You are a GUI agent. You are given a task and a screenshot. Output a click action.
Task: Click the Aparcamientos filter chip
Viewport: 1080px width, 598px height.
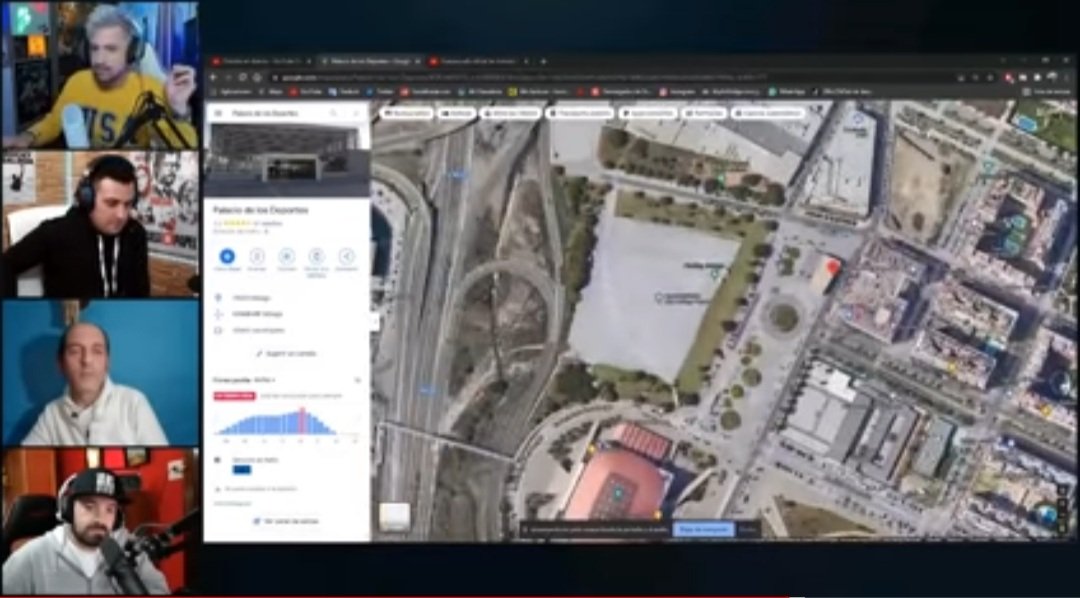pyautogui.click(x=647, y=113)
